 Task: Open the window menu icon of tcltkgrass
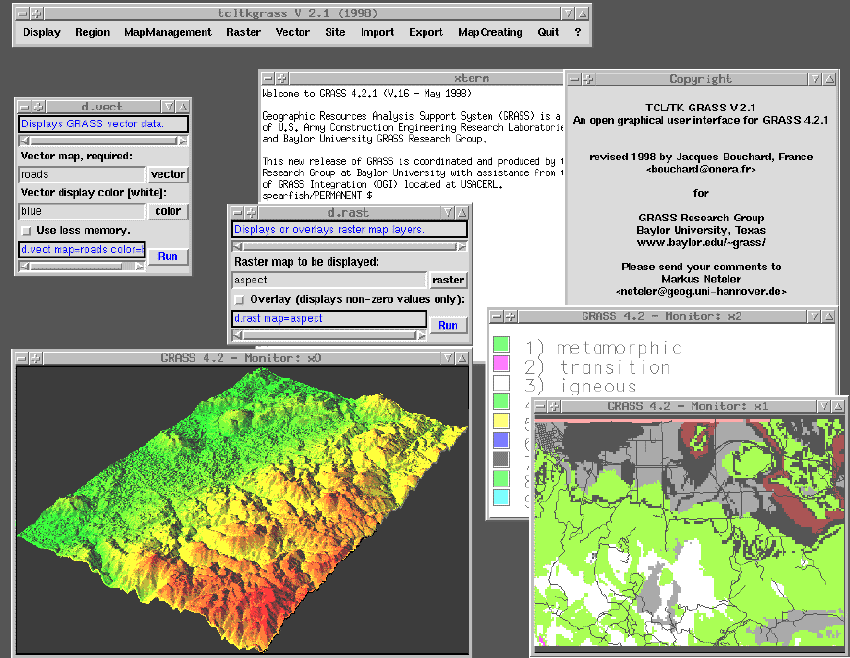[x=23, y=13]
